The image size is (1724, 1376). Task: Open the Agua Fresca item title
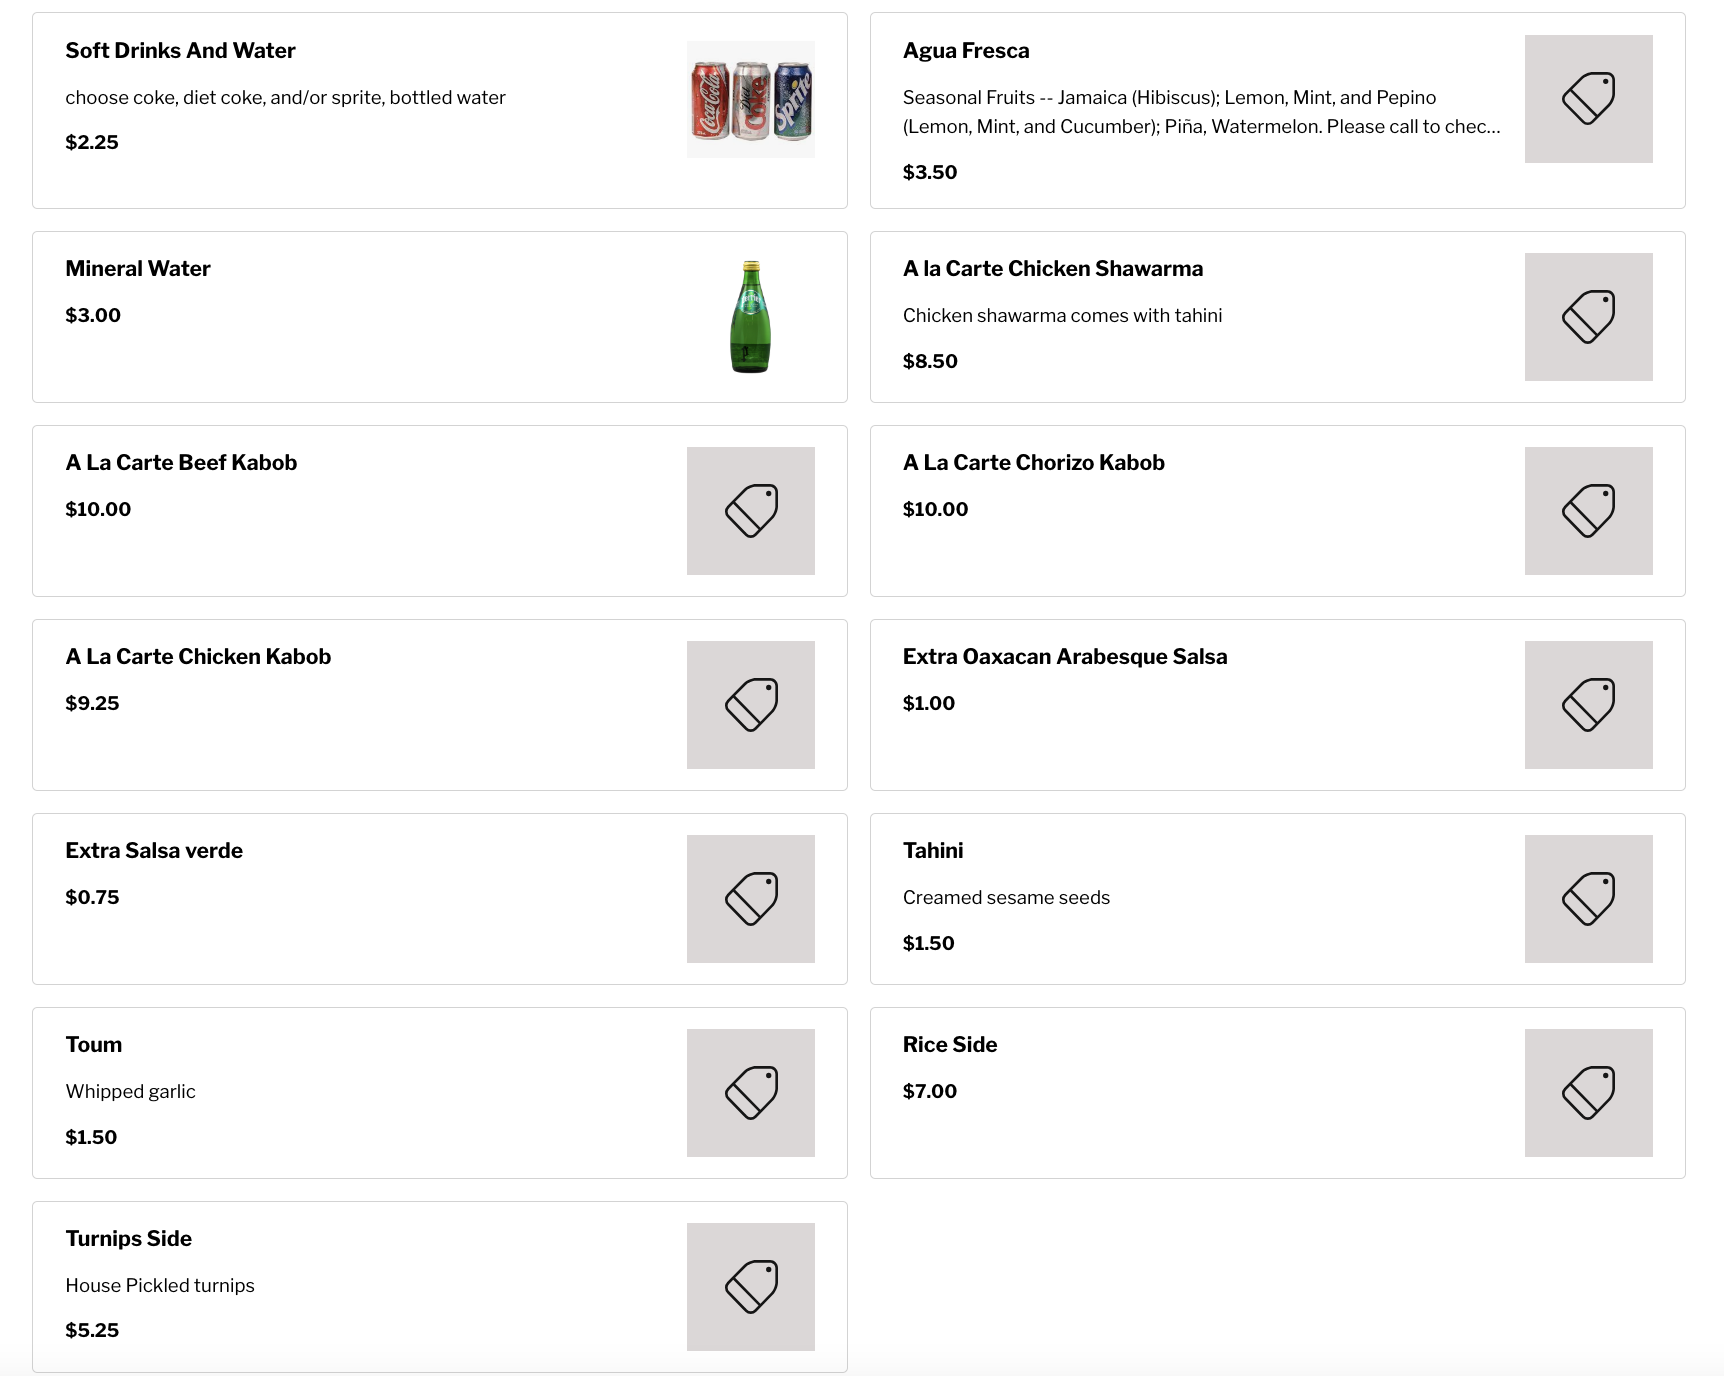965,51
